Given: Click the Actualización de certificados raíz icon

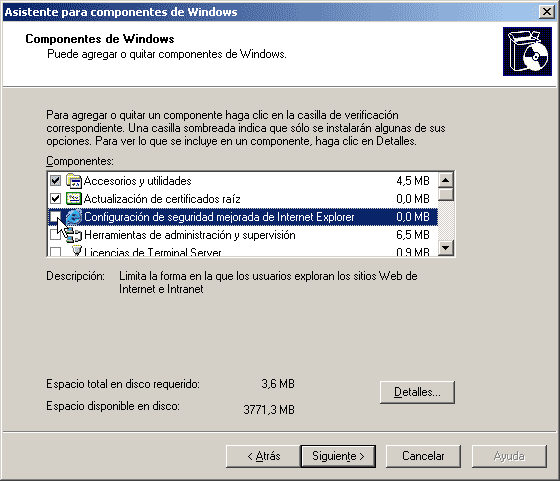Looking at the screenshot, I should 74,199.
